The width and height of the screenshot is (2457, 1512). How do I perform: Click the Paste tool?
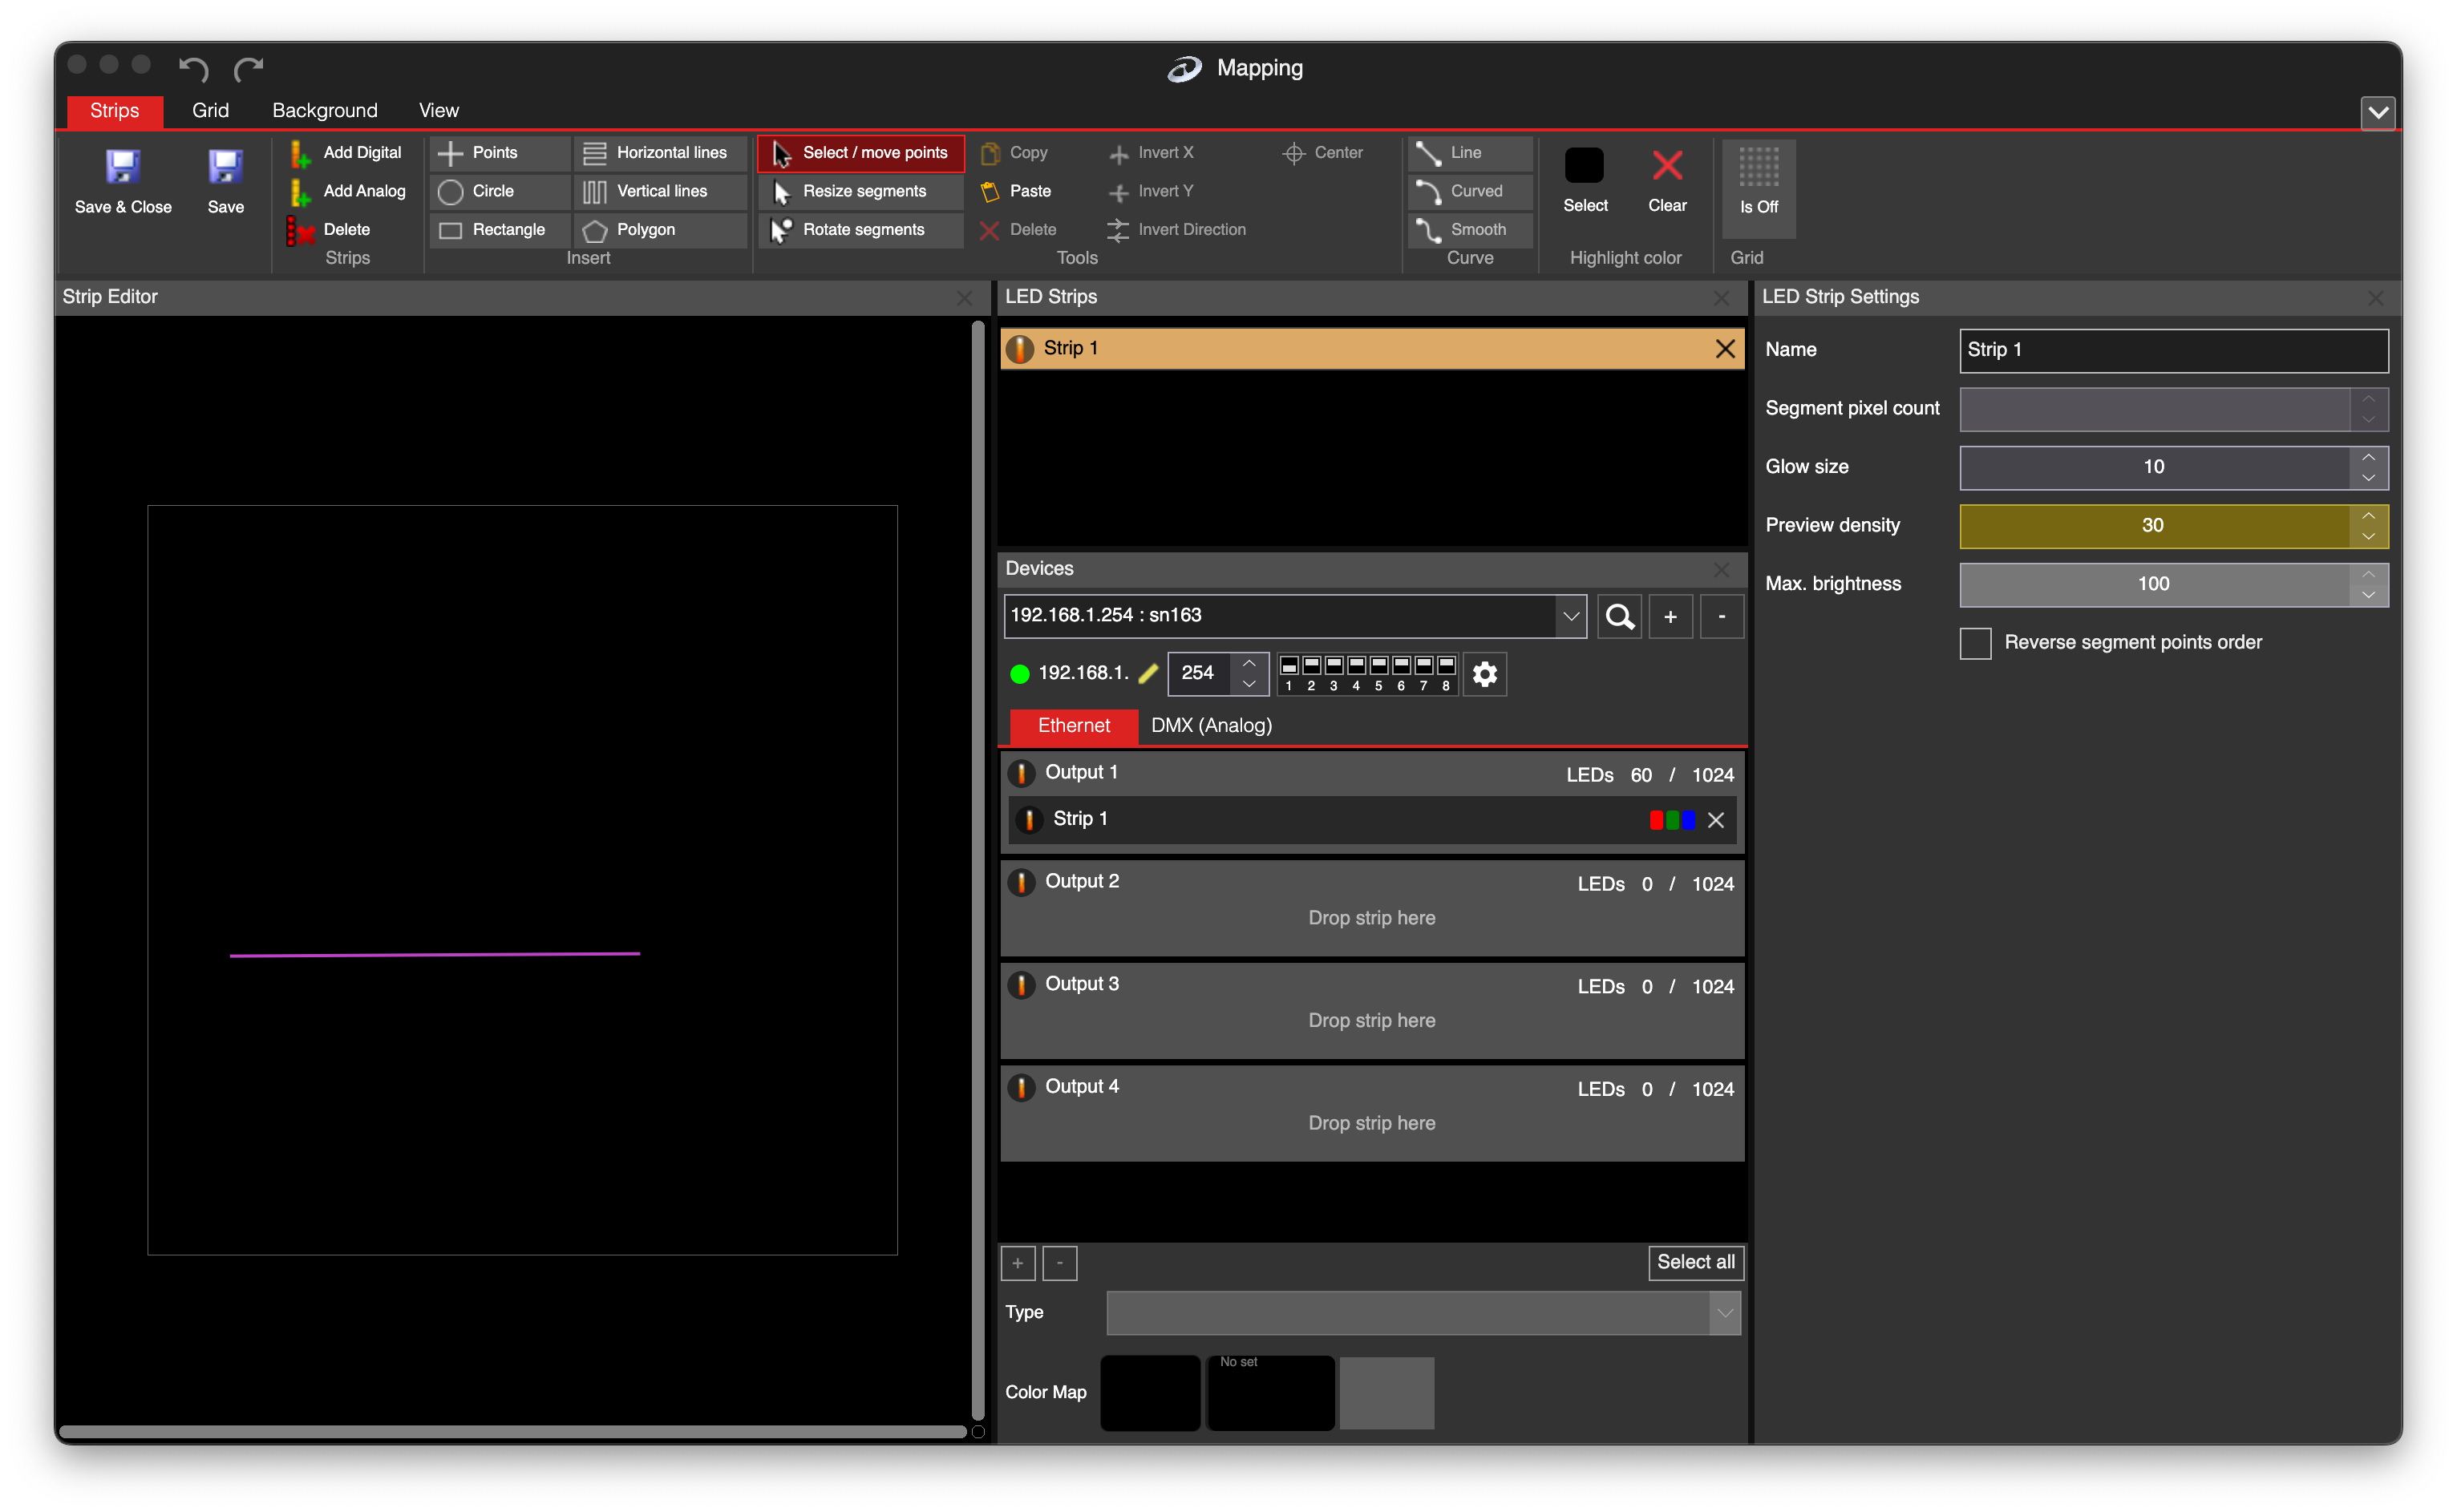point(1016,191)
